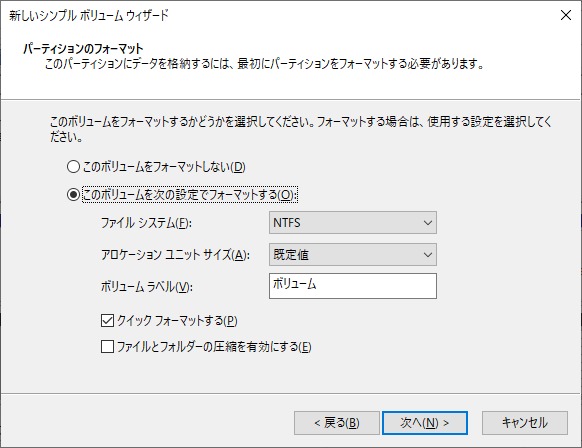
Task: Open the 既定値 allocation unit size combo box
Action: coord(353,255)
